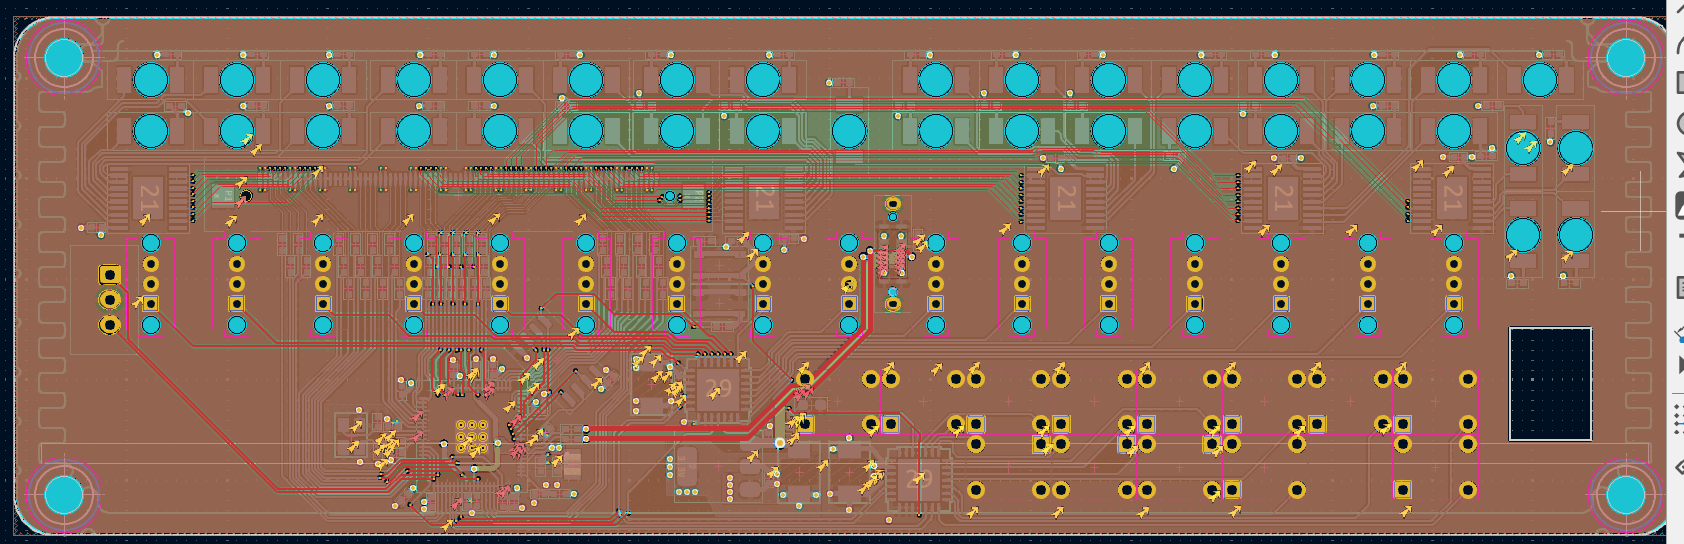The height and width of the screenshot is (544, 1684).
Task: Click the yellow via grid cluster
Action: point(471,438)
